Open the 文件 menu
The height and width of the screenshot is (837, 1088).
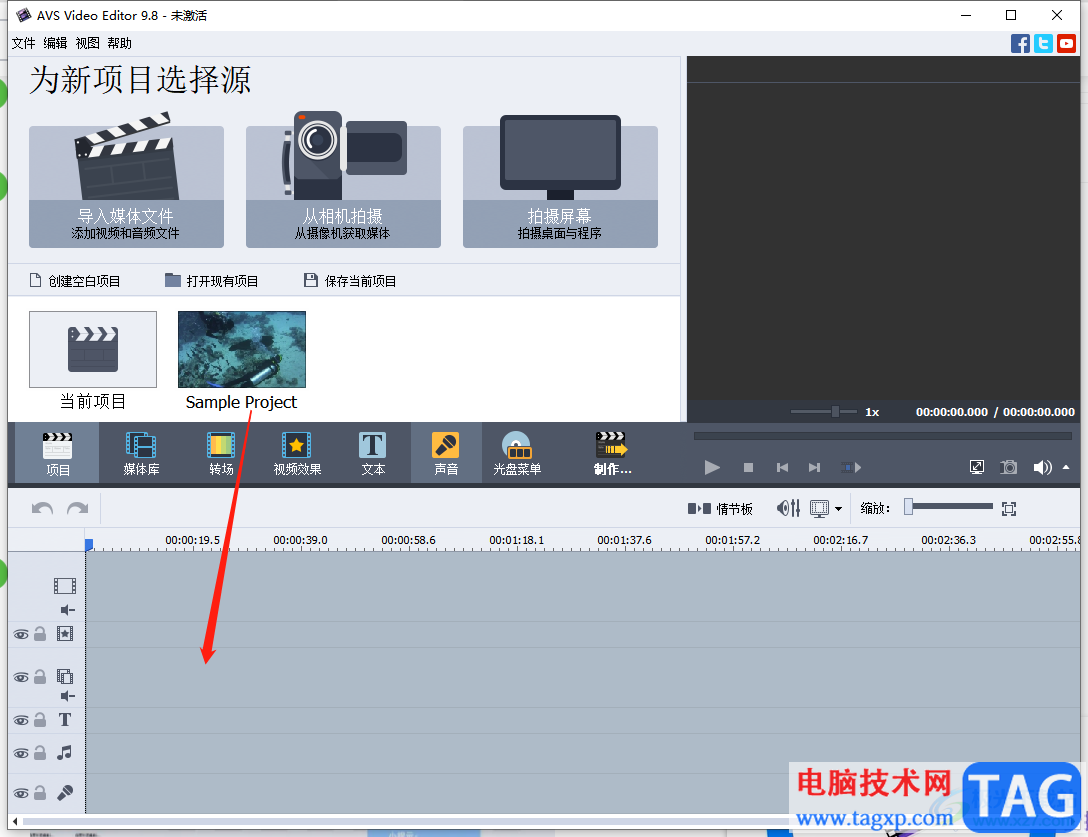tap(24, 43)
